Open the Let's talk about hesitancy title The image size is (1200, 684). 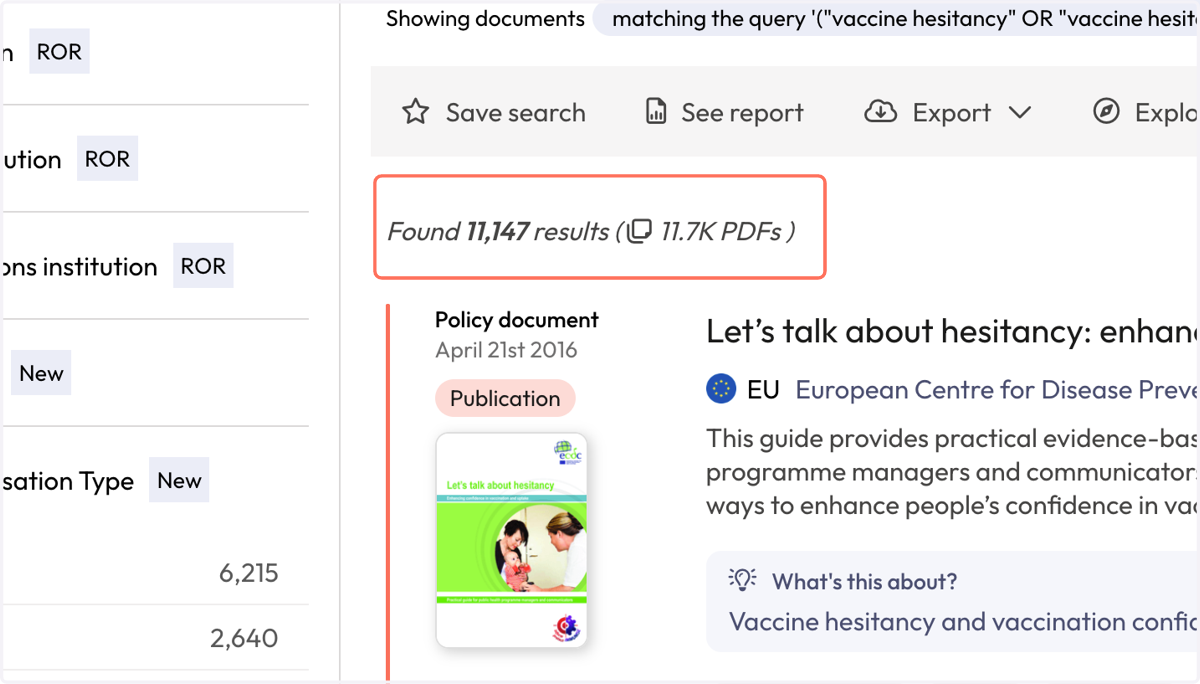tap(953, 332)
